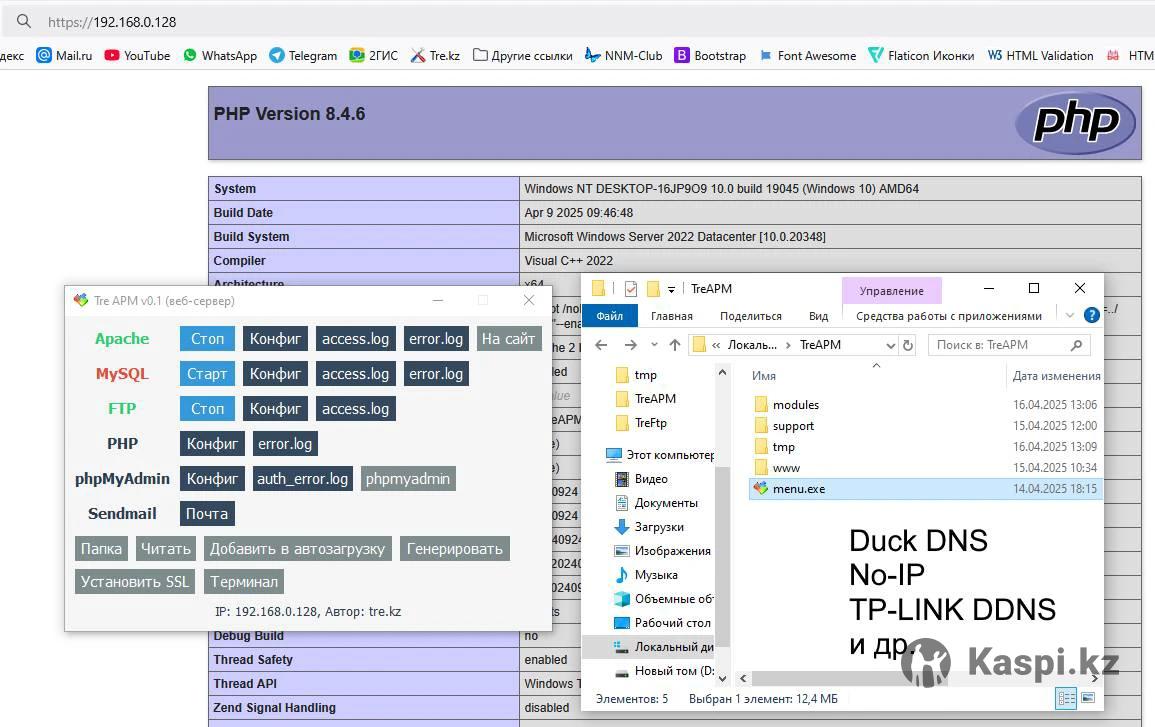The image size is (1155, 727).
Task: Switch to the Вид ribbon tab
Action: 818,316
